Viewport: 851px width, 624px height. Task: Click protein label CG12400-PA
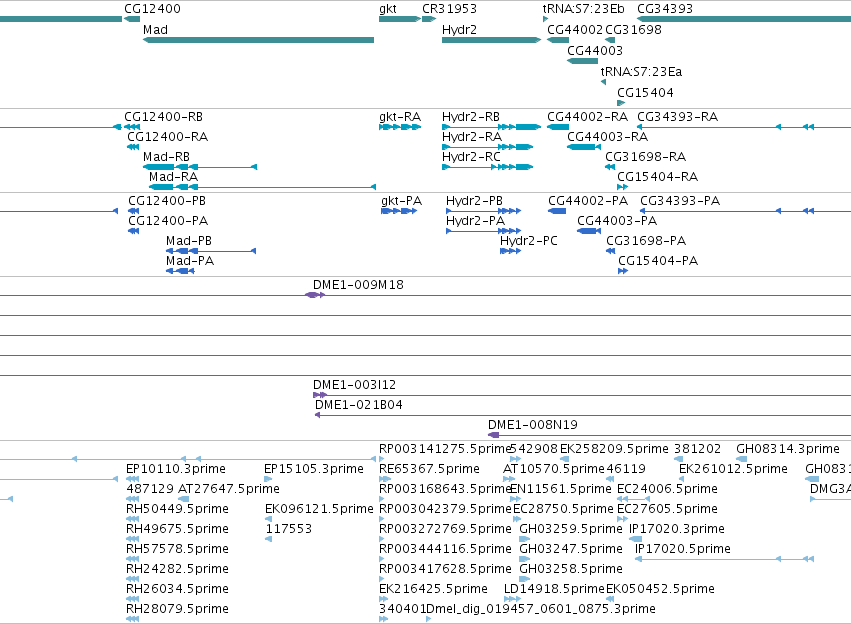pos(168,221)
